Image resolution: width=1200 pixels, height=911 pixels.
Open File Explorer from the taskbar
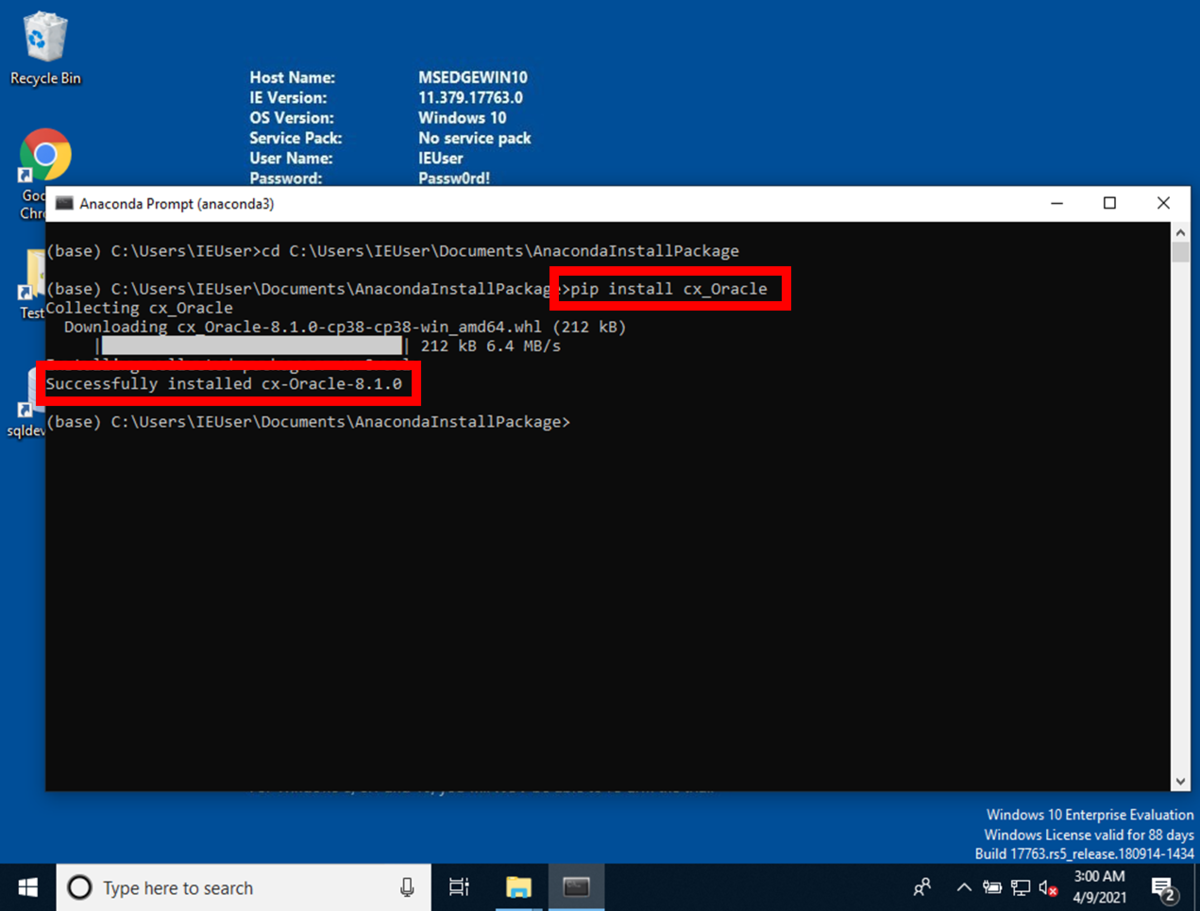518,887
